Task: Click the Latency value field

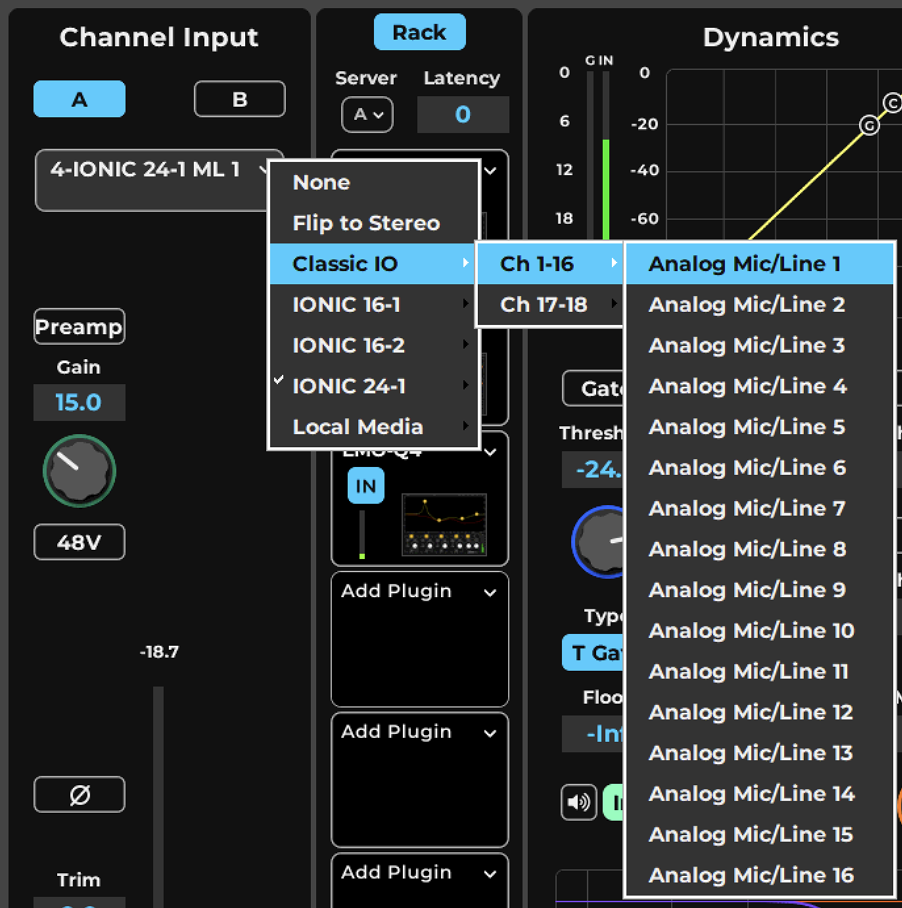Action: point(463,115)
